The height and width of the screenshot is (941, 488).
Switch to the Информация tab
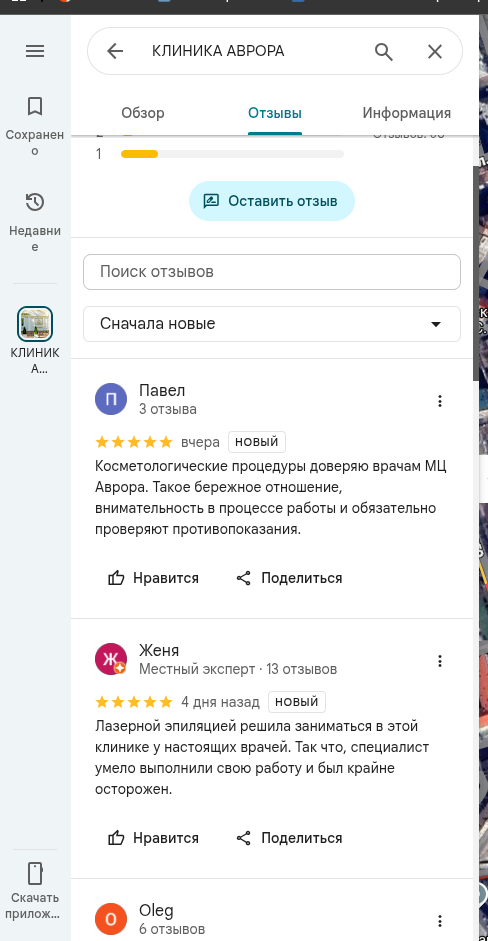[x=406, y=113]
